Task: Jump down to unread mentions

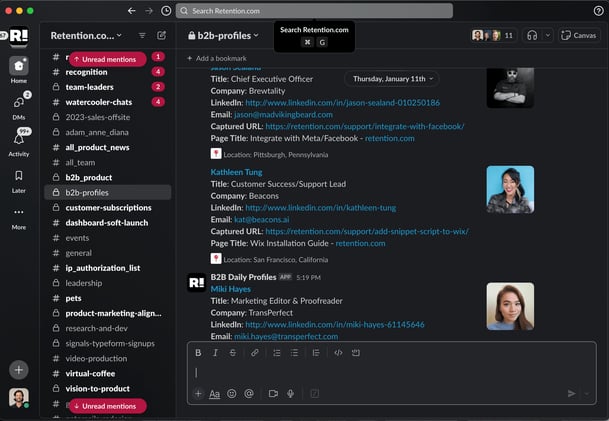Action: (108, 406)
